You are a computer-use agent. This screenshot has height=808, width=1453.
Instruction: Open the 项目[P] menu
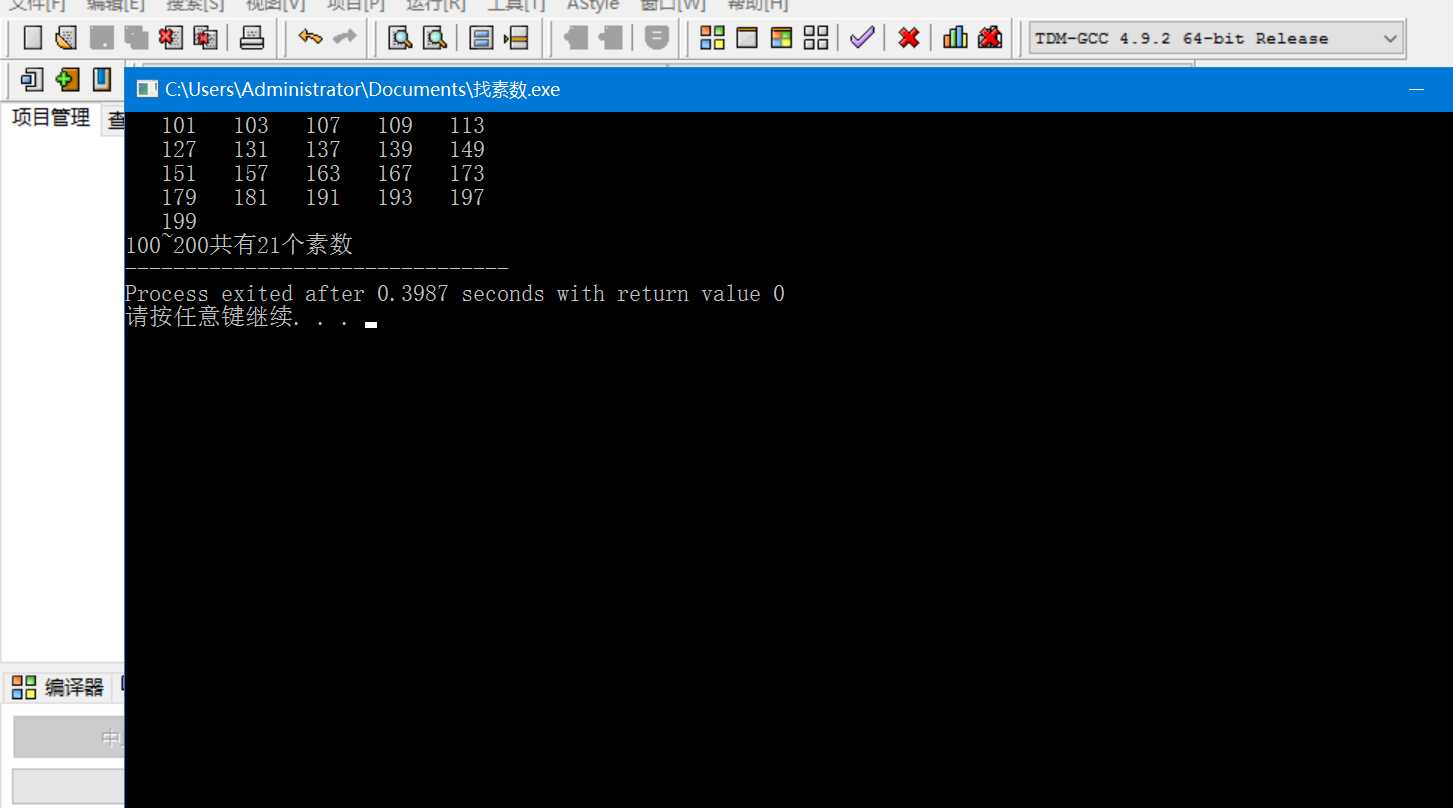point(355,5)
